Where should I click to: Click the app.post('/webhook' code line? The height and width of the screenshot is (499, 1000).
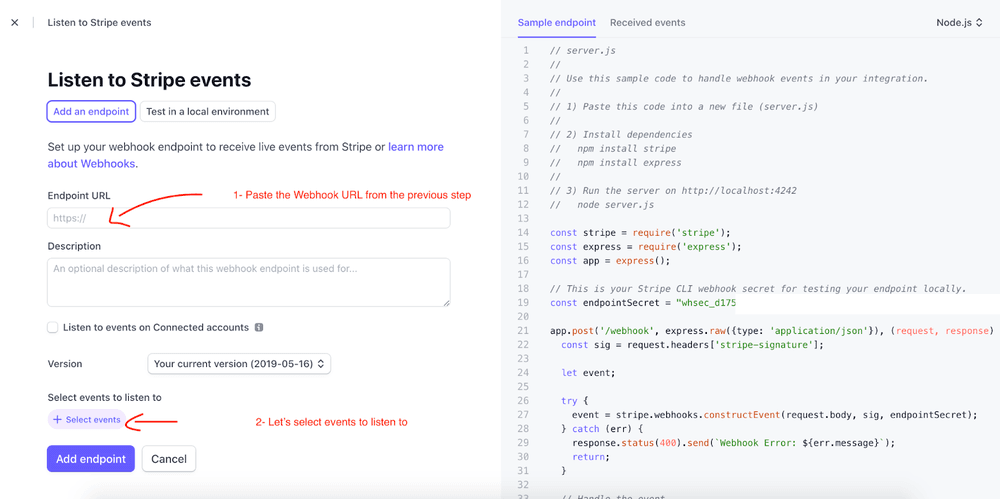772,331
